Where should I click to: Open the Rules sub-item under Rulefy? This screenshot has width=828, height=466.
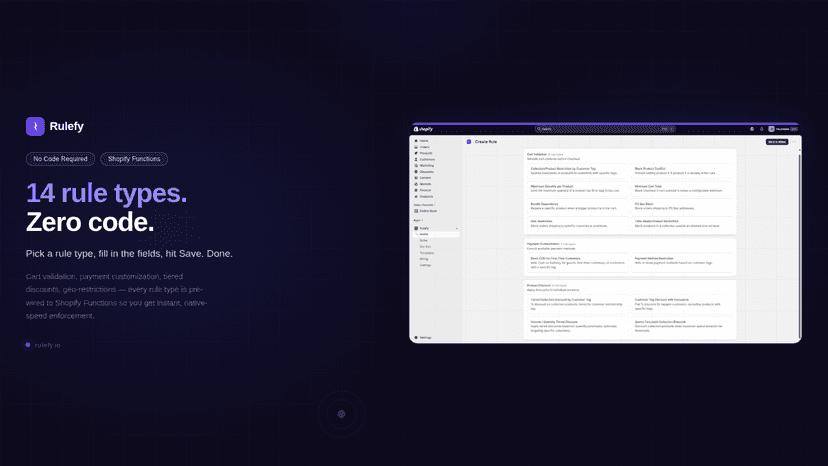click(424, 240)
